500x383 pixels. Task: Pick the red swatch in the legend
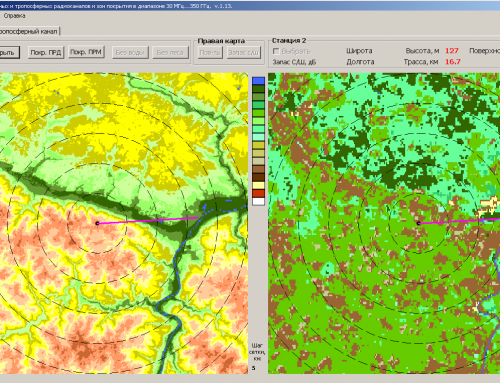[x=258, y=193]
